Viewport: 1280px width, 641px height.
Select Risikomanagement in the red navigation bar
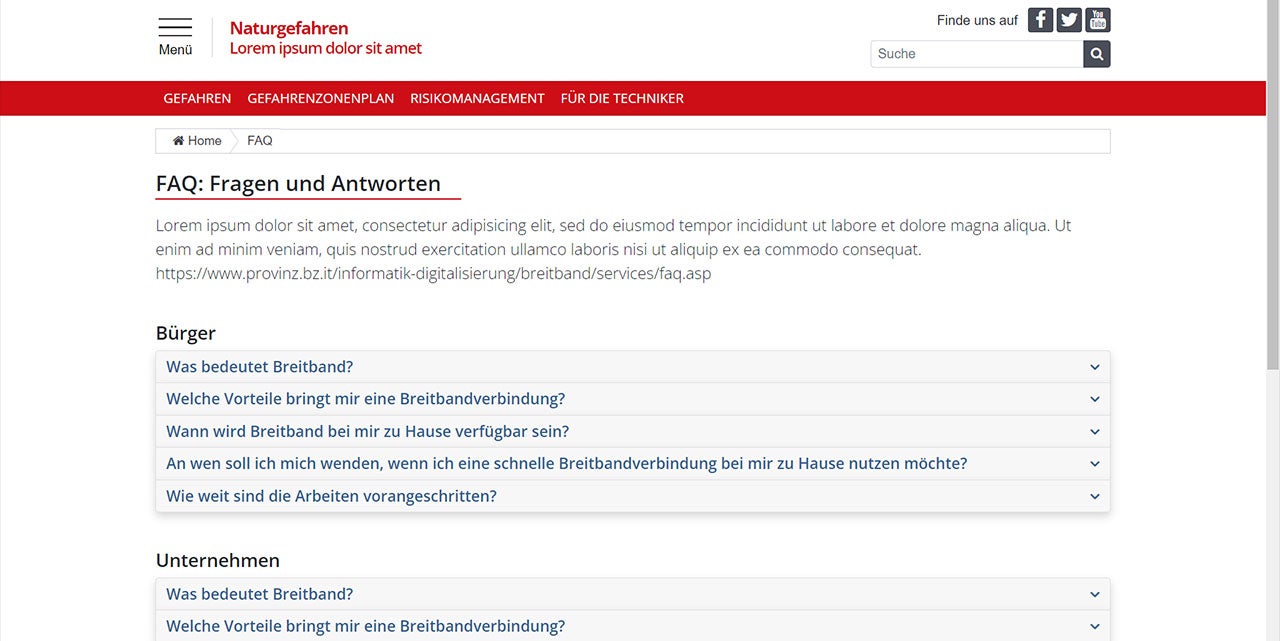click(x=477, y=98)
